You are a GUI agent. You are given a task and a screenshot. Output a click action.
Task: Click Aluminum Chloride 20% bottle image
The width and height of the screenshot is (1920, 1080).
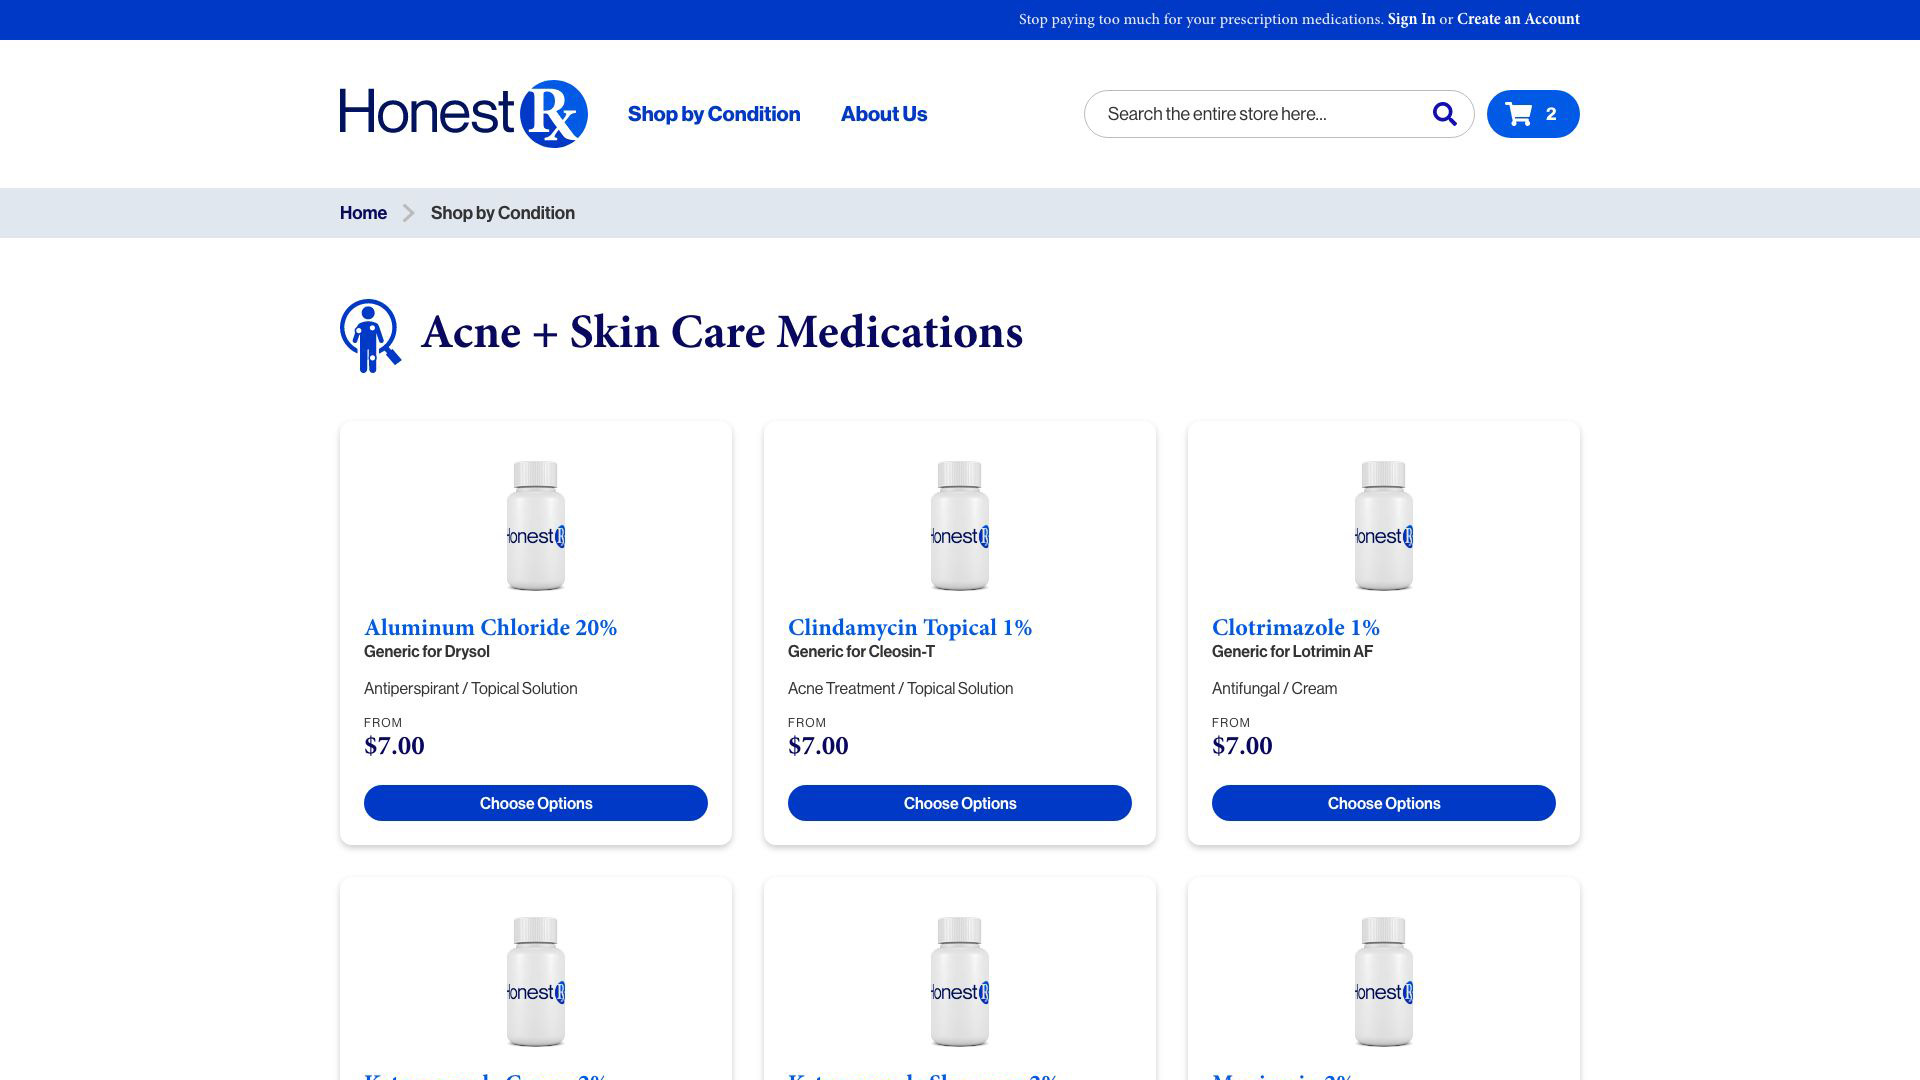[x=536, y=526]
